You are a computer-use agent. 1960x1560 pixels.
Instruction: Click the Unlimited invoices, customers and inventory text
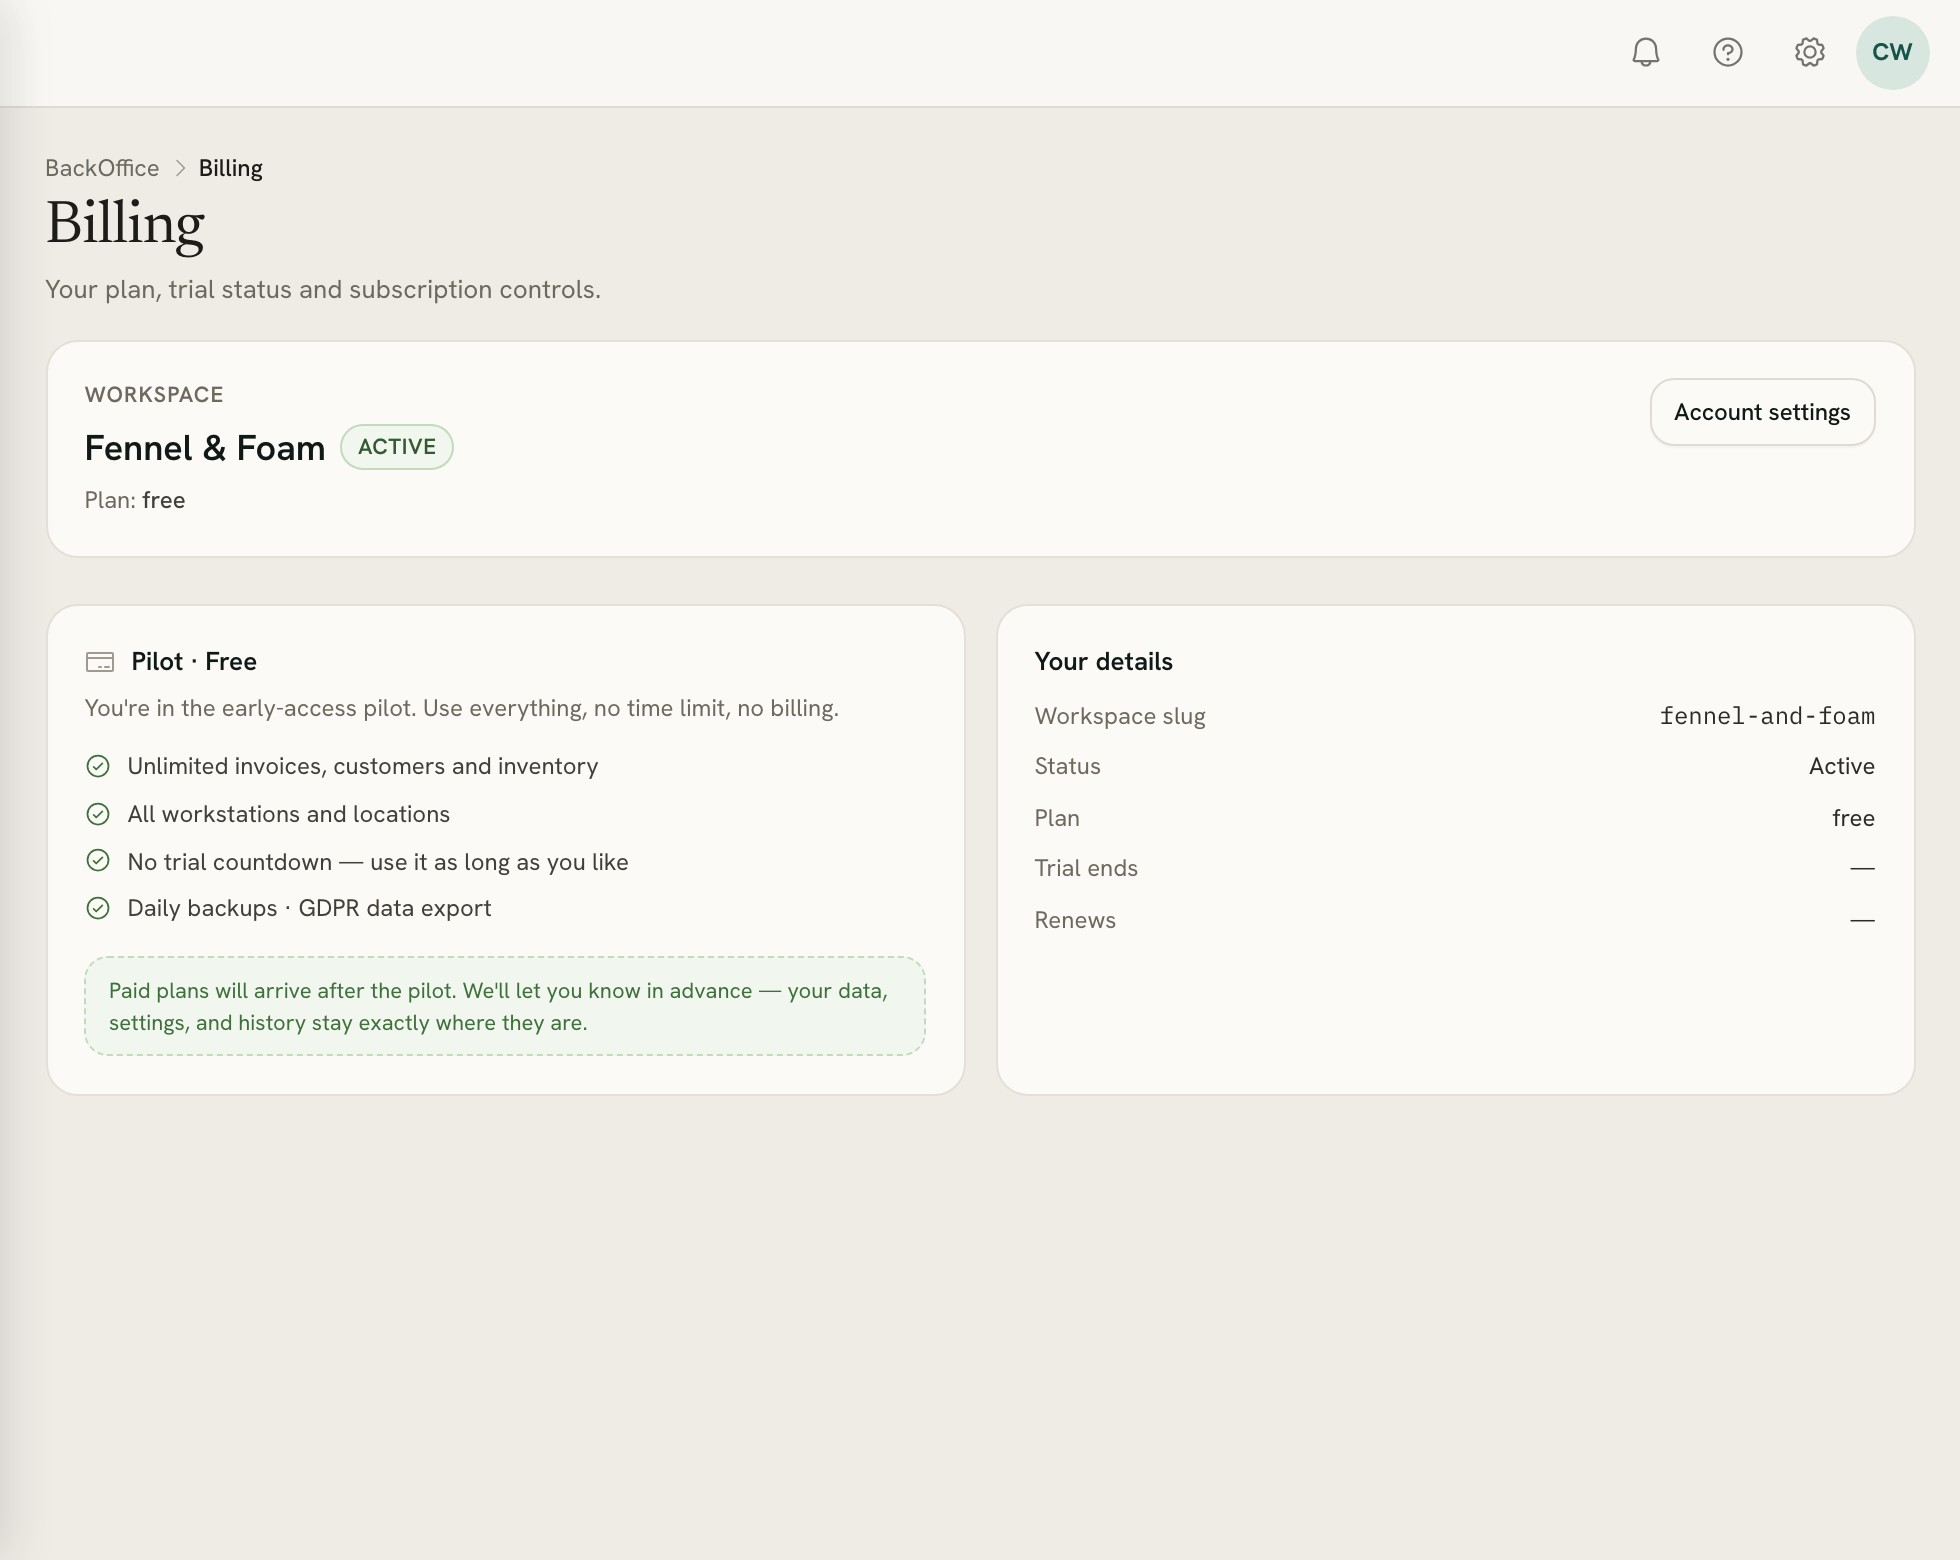point(363,766)
